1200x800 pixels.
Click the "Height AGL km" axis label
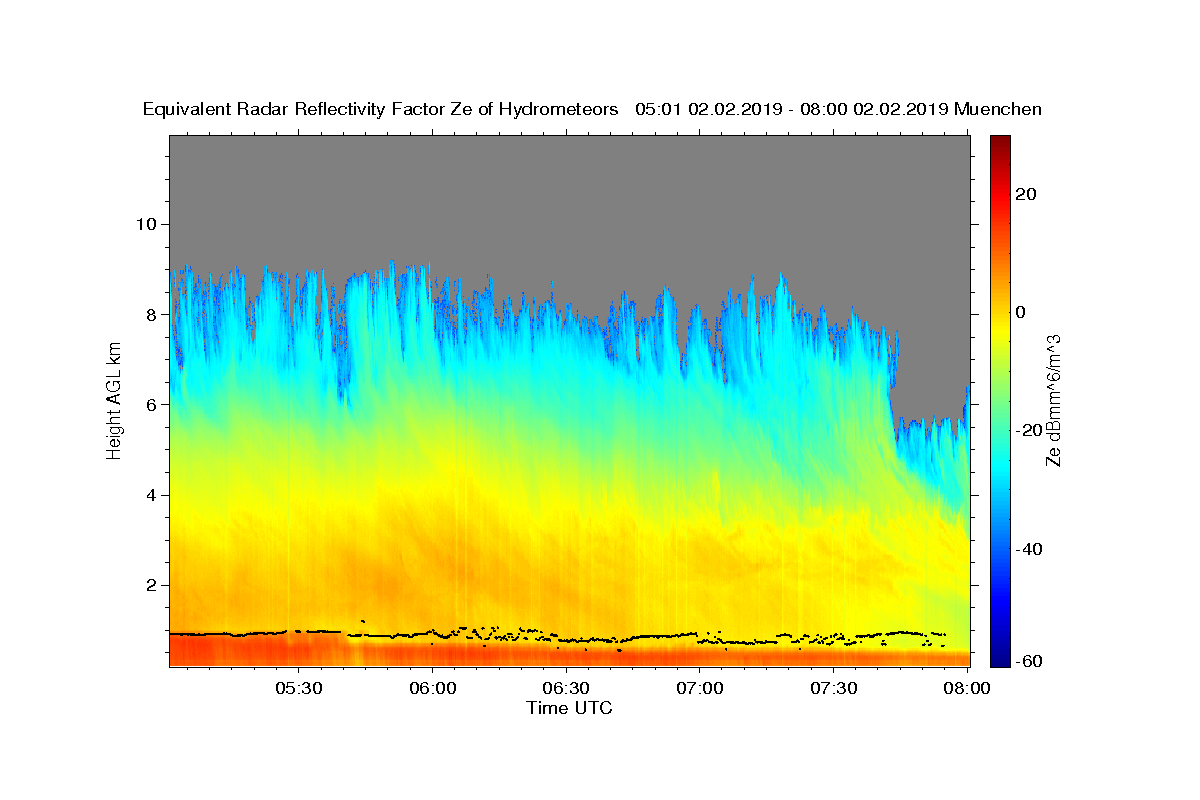click(x=115, y=400)
